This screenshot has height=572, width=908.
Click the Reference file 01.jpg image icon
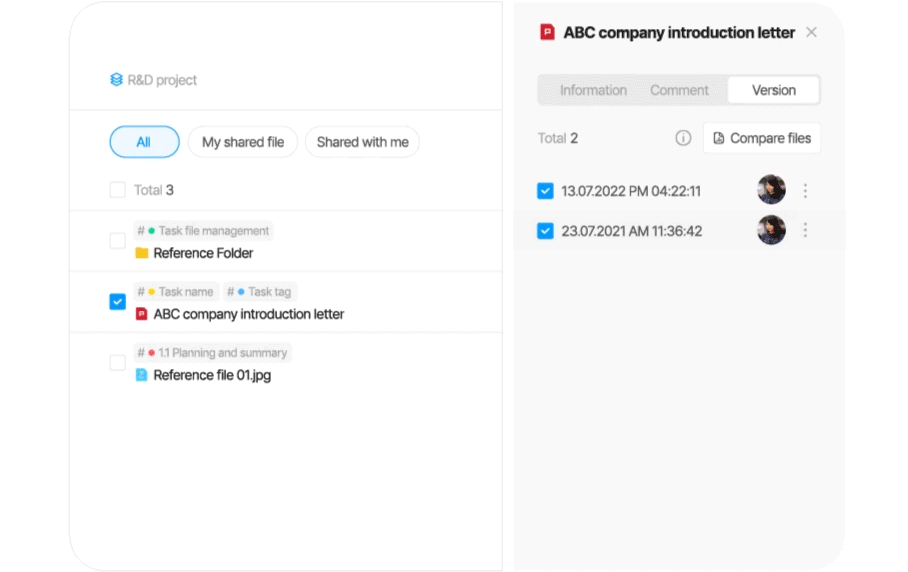click(x=141, y=375)
